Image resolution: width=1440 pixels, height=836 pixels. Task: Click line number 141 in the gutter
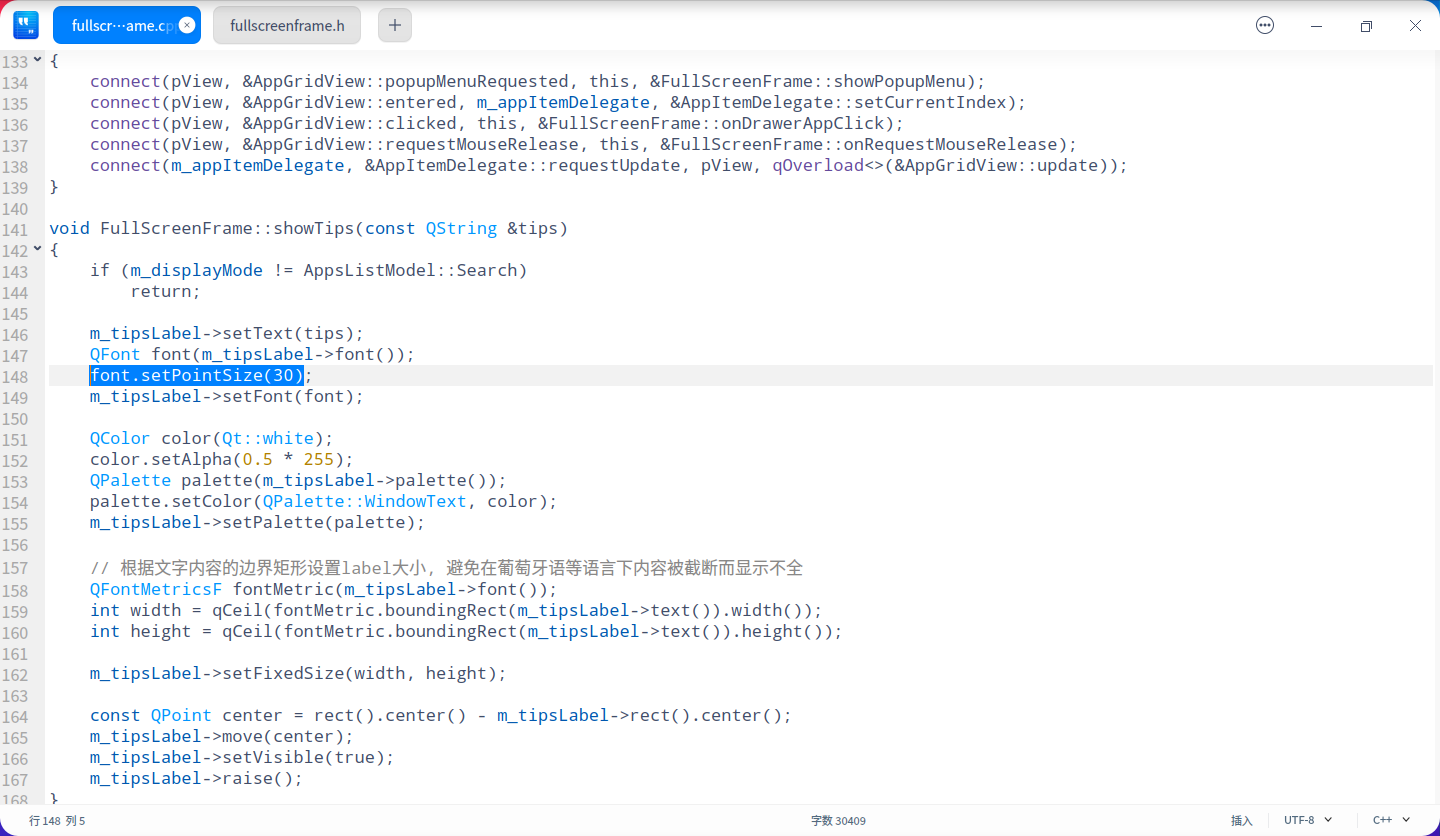(x=15, y=229)
